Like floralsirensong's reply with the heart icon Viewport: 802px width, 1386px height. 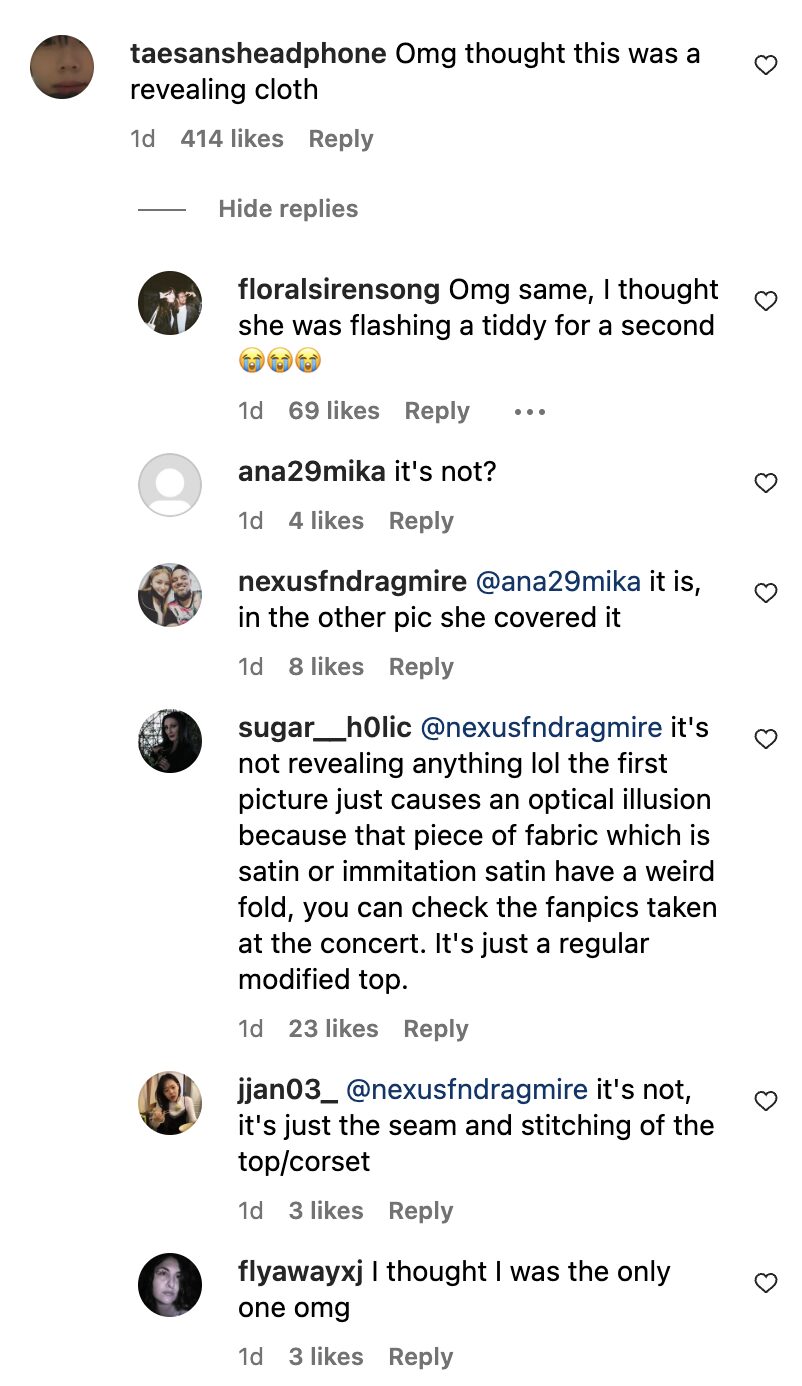pyautogui.click(x=765, y=301)
